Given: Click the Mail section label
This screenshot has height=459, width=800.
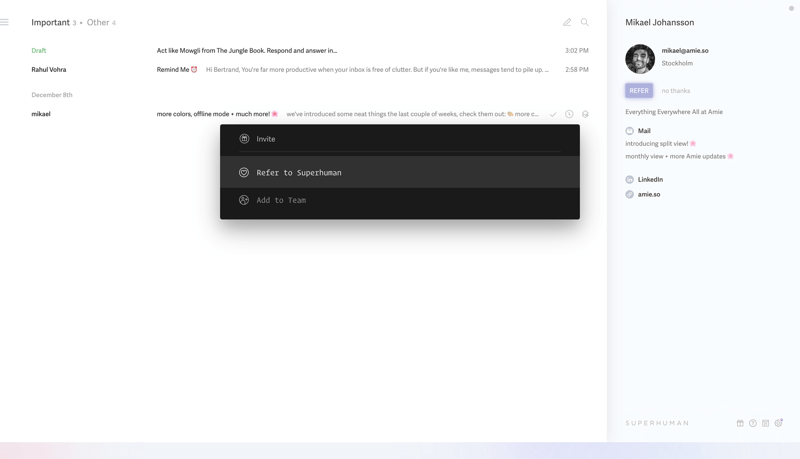Looking at the screenshot, I should (x=644, y=131).
